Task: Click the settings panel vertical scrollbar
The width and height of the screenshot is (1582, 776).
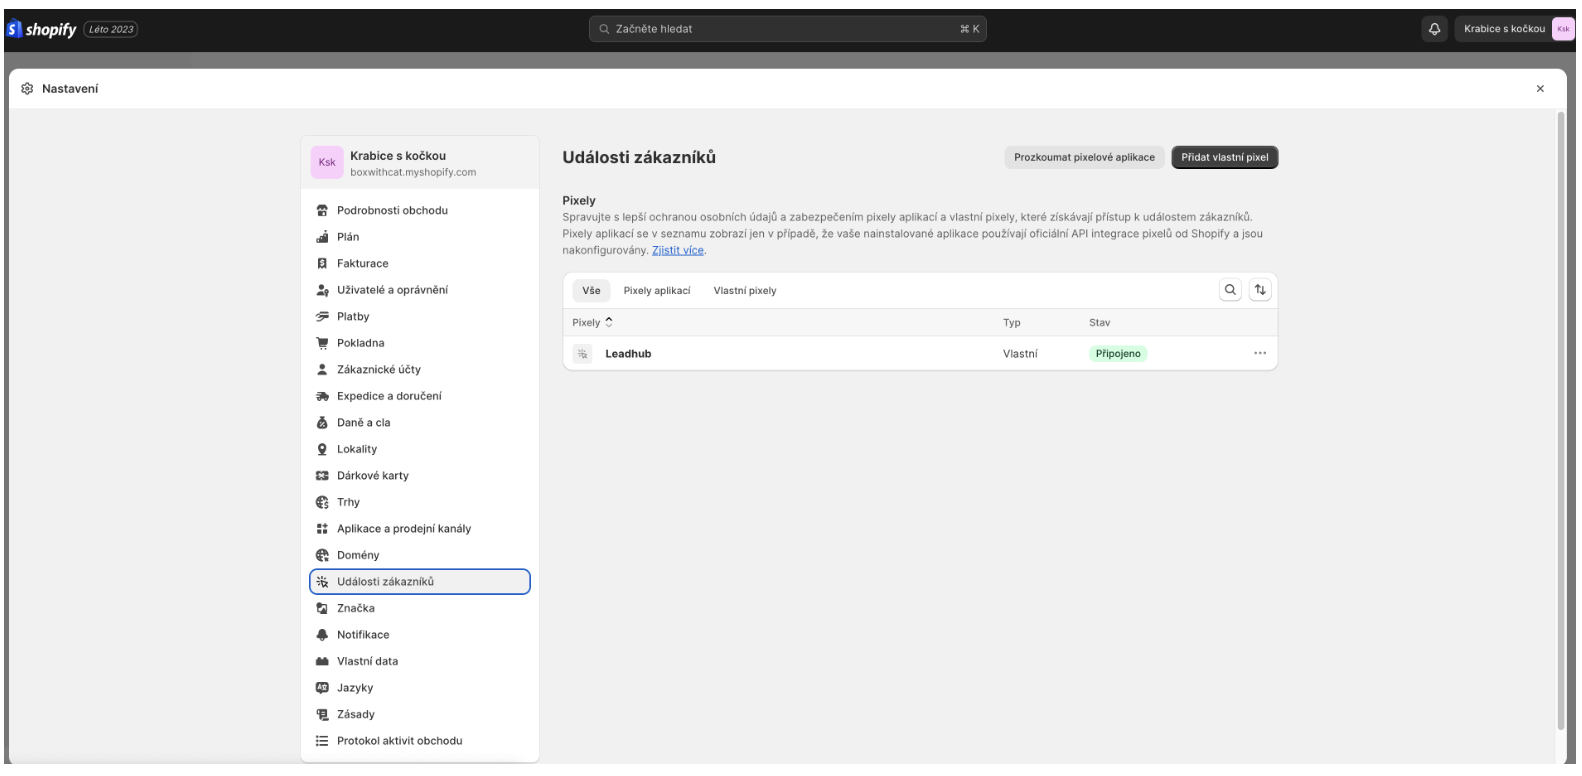Action: [x=1562, y=420]
